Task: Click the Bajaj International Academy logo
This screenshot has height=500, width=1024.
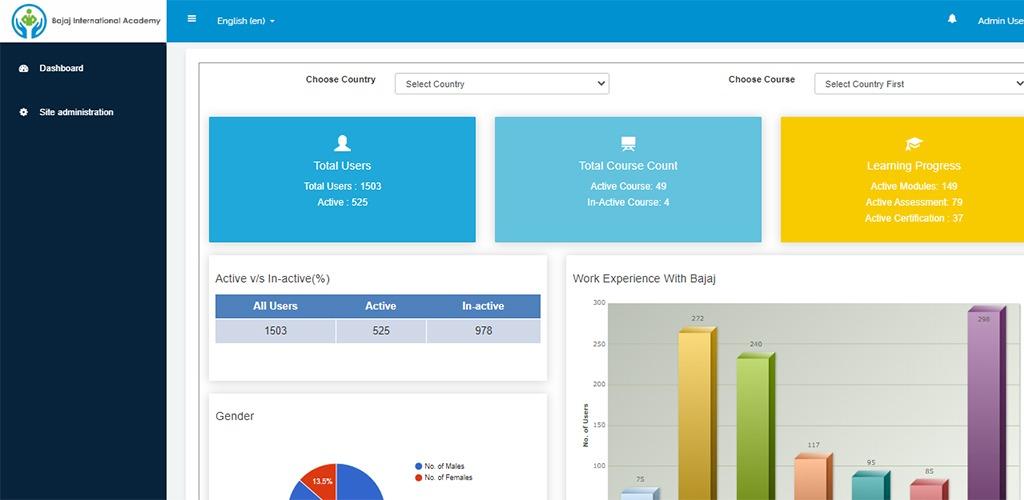Action: click(86, 21)
